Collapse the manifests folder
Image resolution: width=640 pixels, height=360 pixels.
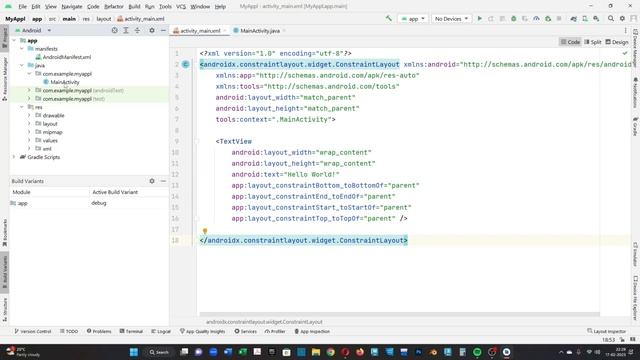(22, 49)
